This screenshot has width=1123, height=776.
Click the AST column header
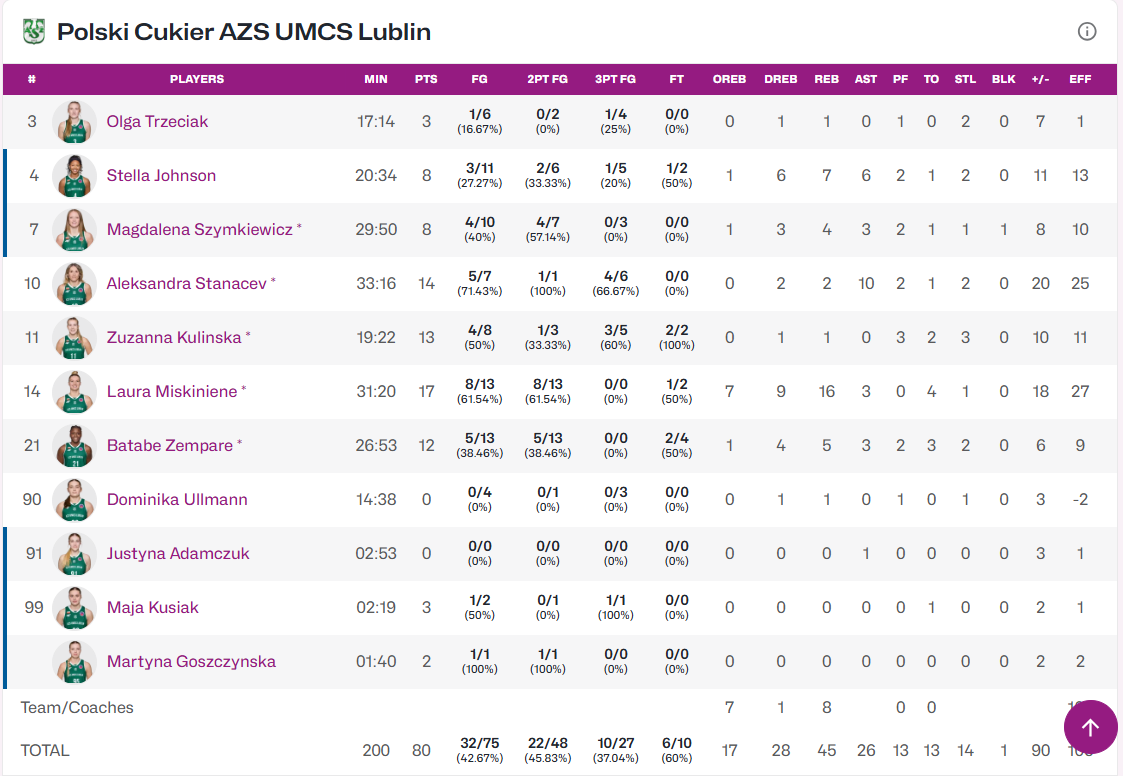(x=866, y=79)
